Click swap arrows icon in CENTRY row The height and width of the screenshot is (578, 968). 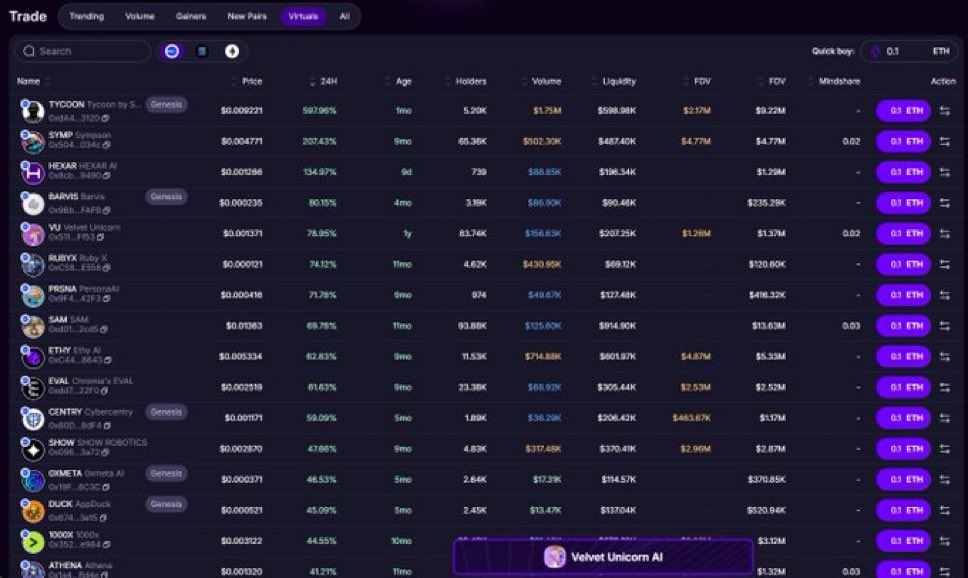point(945,418)
